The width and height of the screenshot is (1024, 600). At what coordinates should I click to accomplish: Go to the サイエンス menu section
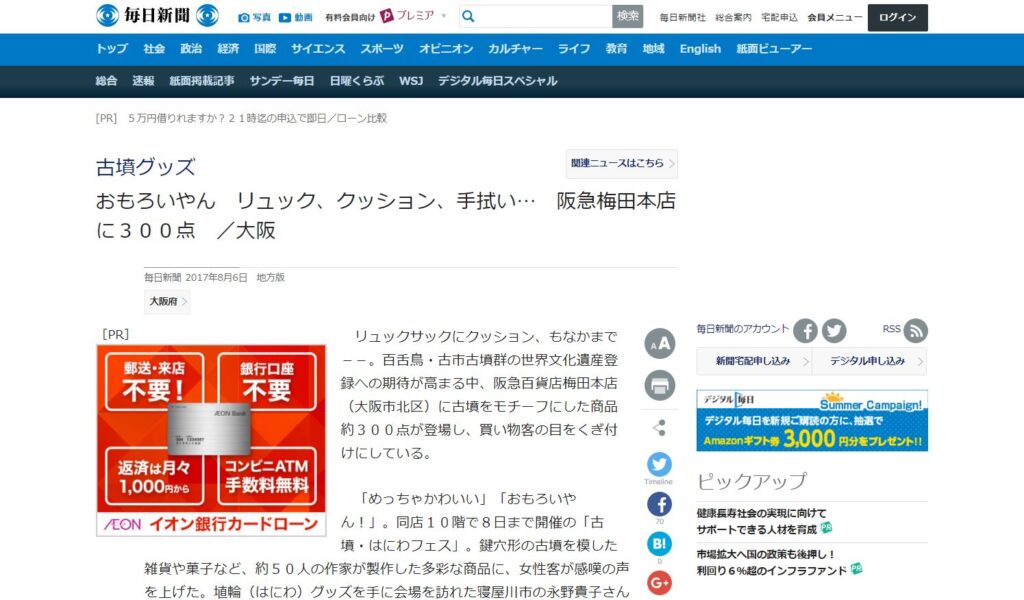point(318,49)
